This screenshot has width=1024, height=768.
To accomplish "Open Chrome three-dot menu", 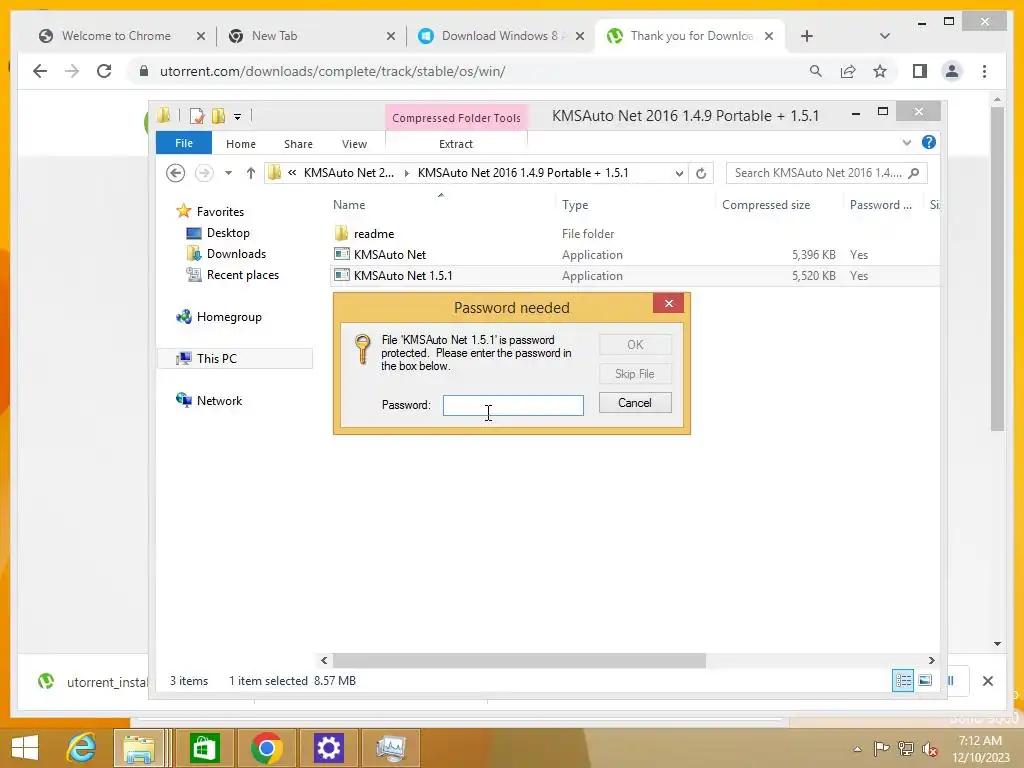I will click(x=984, y=71).
